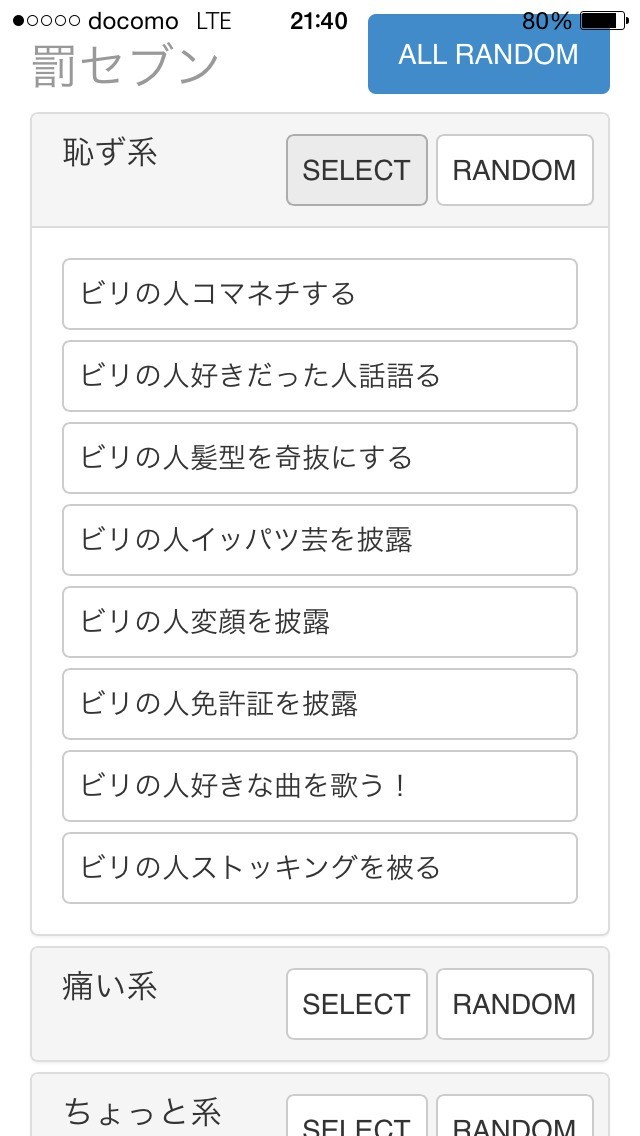Tap the 罰セブン app title
Screen dimensions: 640x1136
point(126,66)
